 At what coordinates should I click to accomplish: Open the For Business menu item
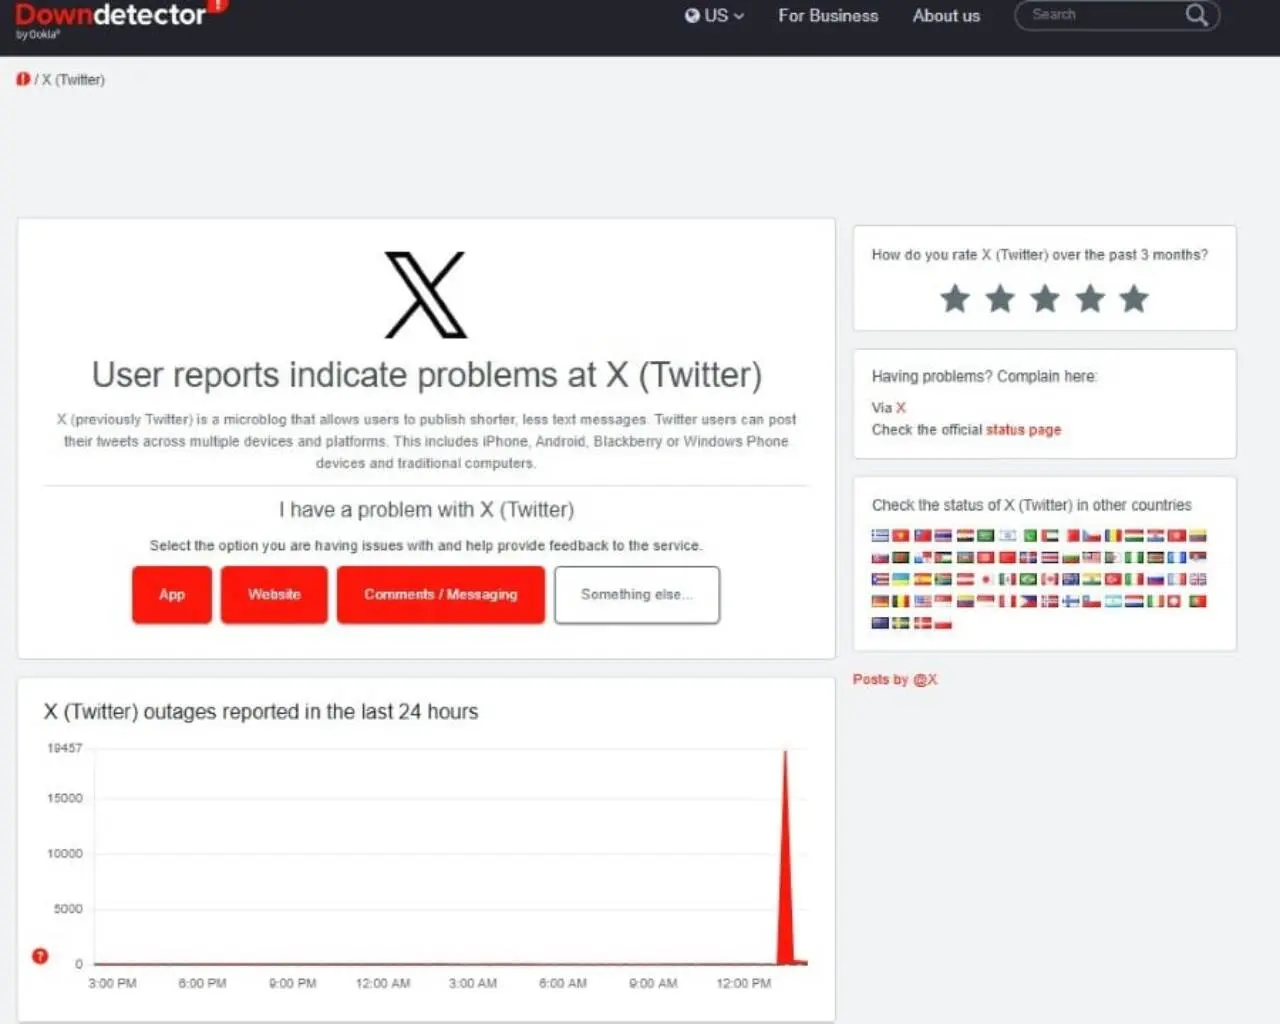[x=828, y=16]
